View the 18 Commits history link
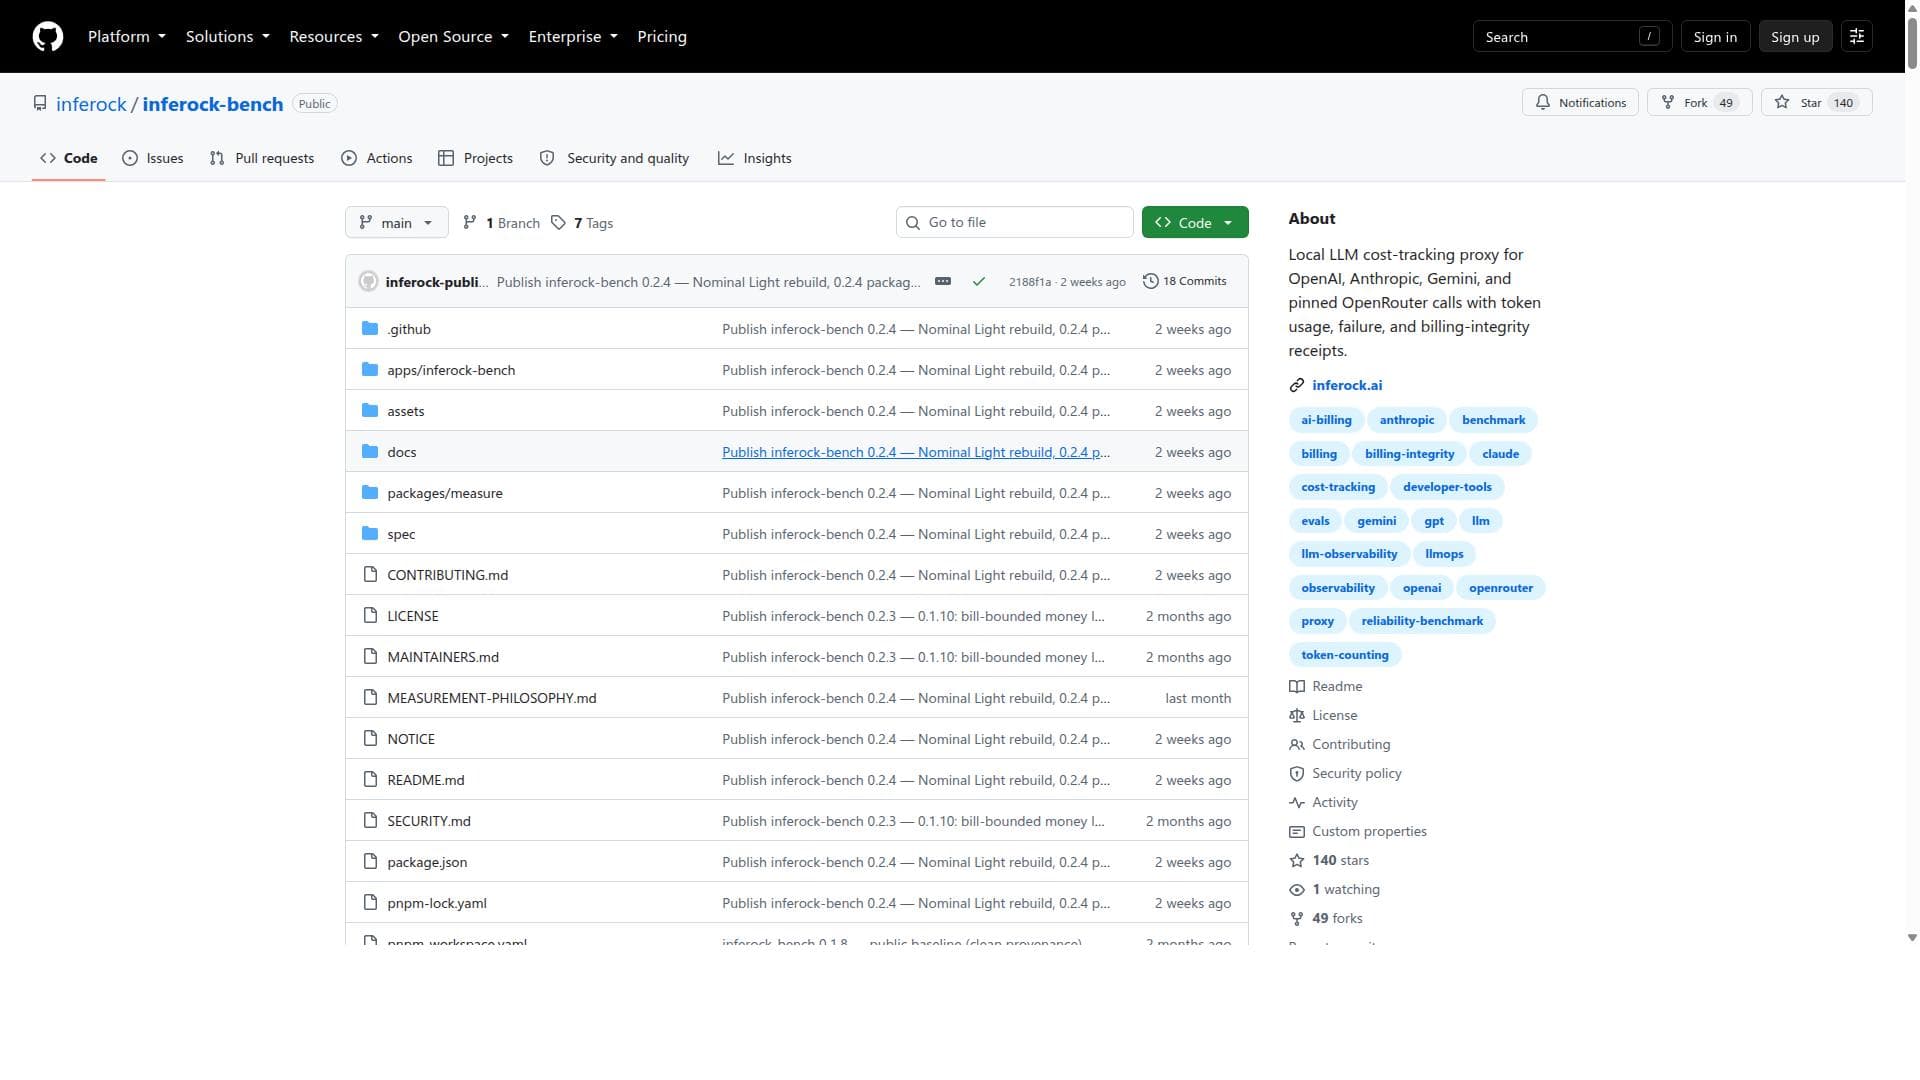Image resolution: width=1920 pixels, height=1080 pixels. (1185, 282)
